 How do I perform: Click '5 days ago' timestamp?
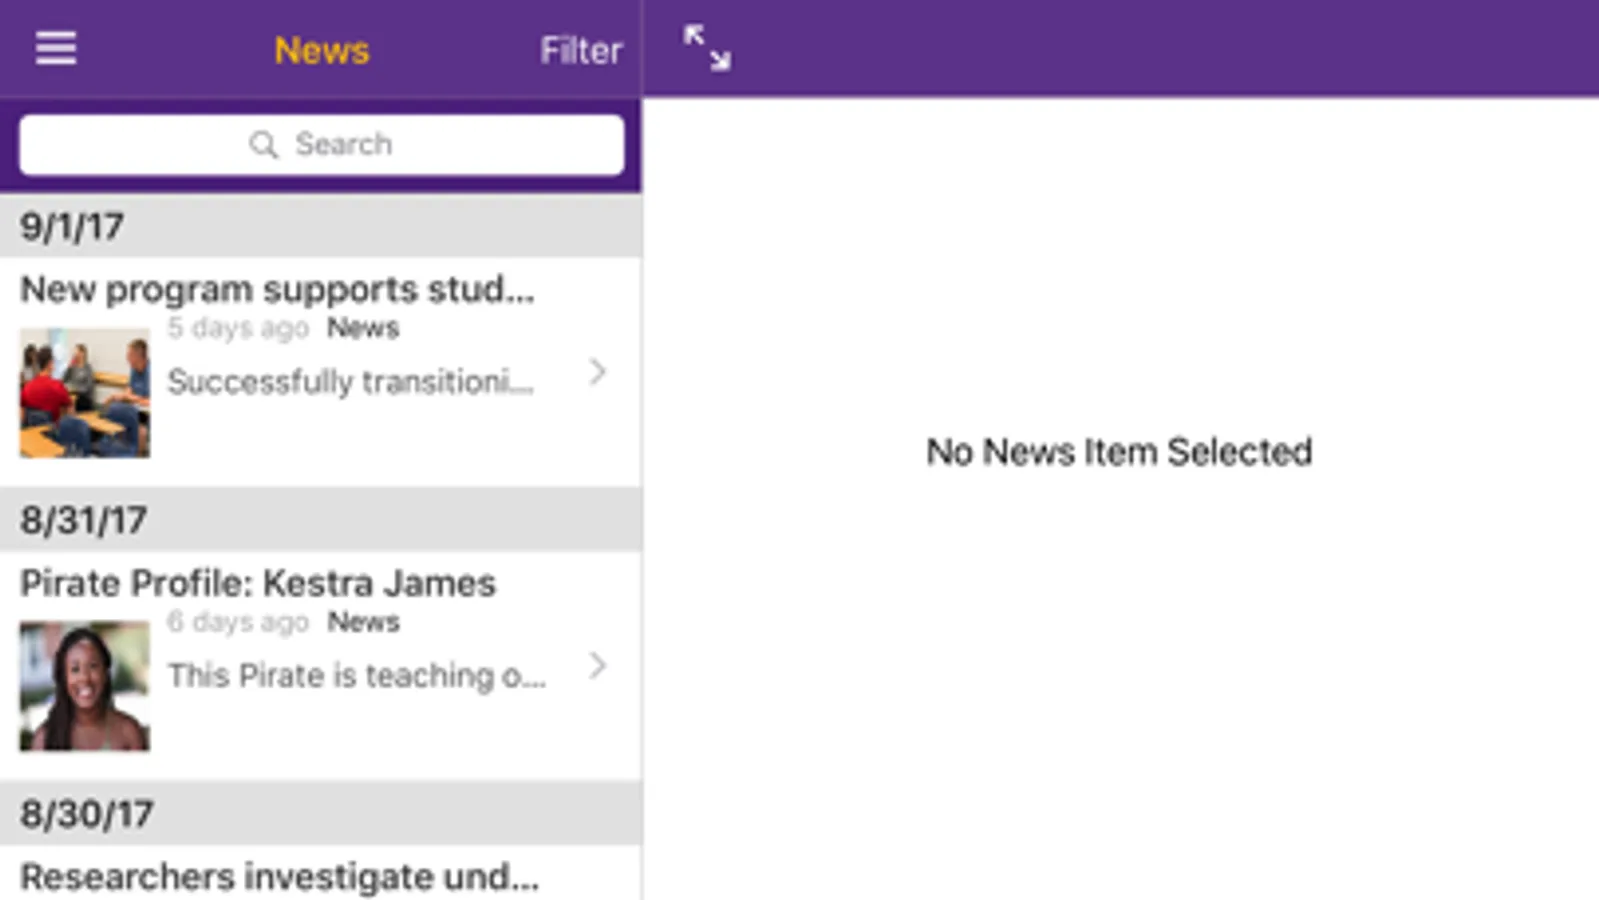point(238,328)
